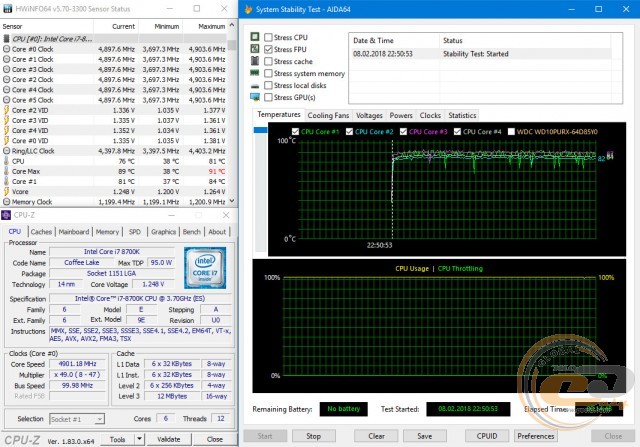Enable Stress GPU(s) checkbox
640x447 pixels.
tap(268, 97)
